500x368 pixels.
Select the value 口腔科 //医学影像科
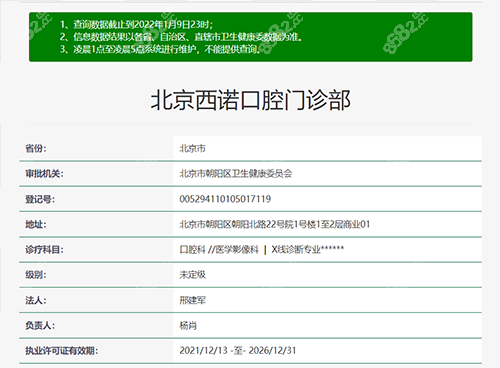219,250
